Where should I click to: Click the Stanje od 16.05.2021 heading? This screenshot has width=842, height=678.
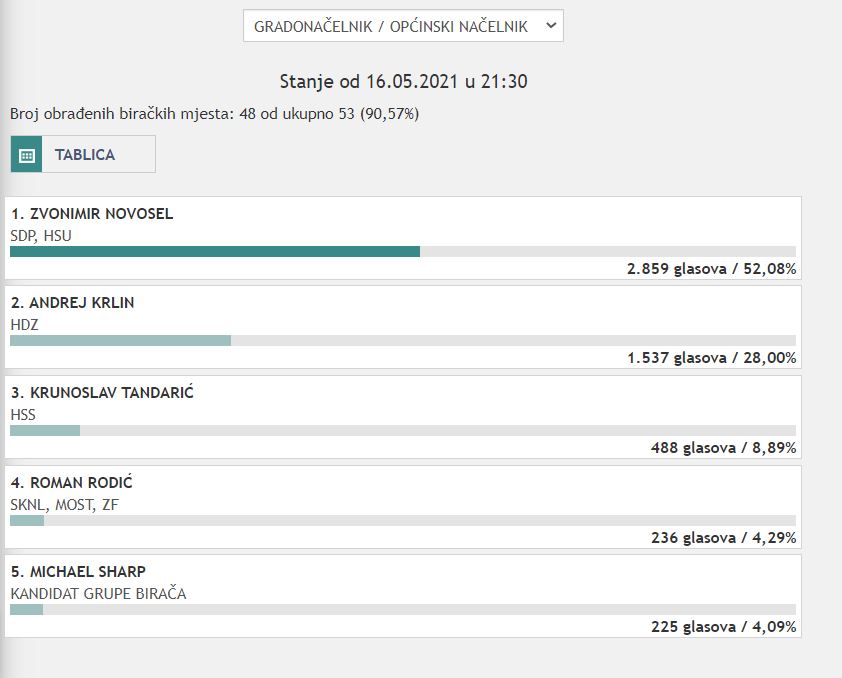pyautogui.click(x=403, y=82)
